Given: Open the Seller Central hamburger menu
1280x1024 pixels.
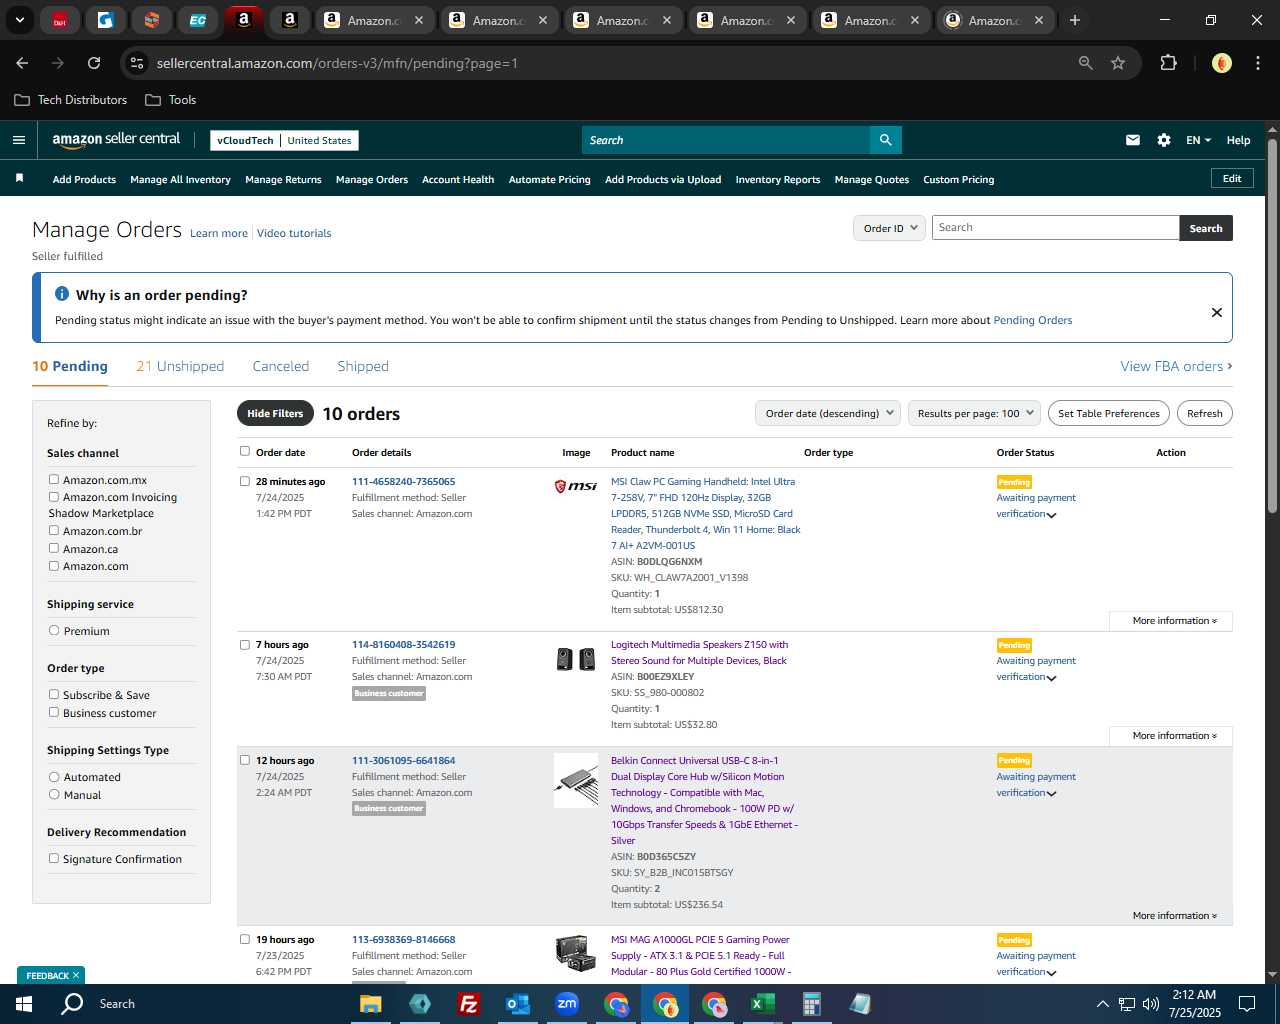Looking at the screenshot, I should pyautogui.click(x=19, y=140).
